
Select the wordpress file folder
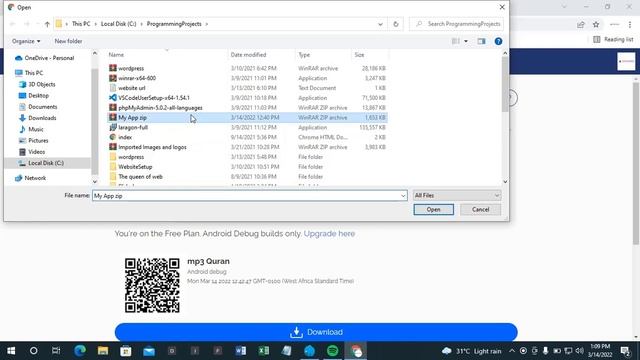[x=247, y=157]
